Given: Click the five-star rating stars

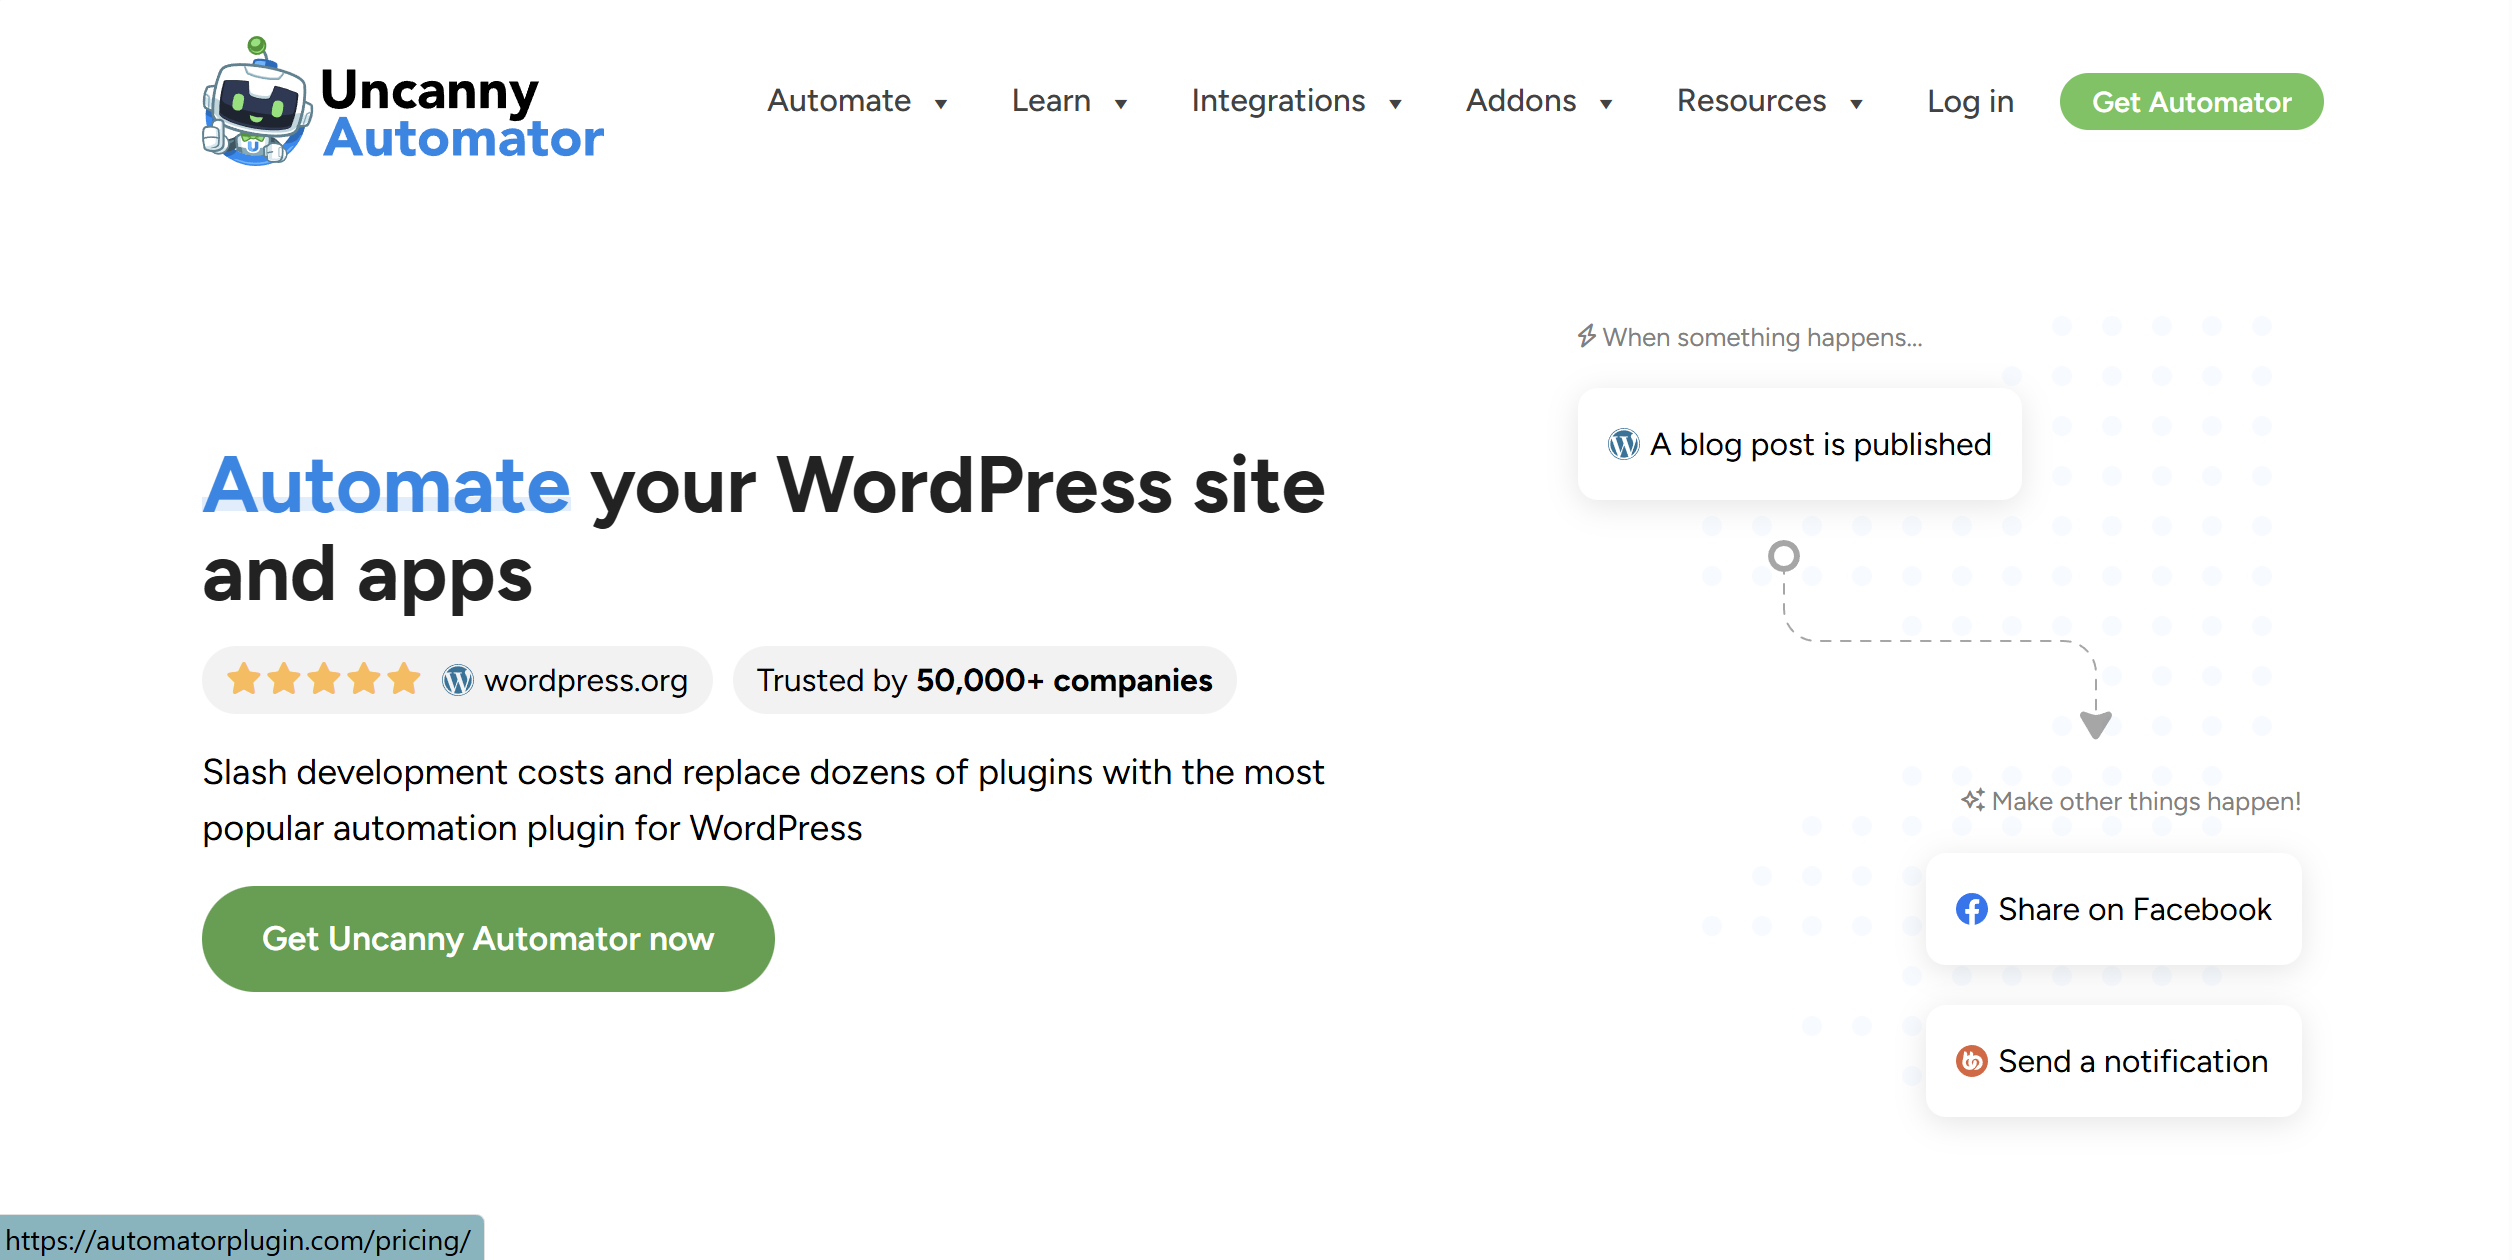Looking at the screenshot, I should coord(323,679).
